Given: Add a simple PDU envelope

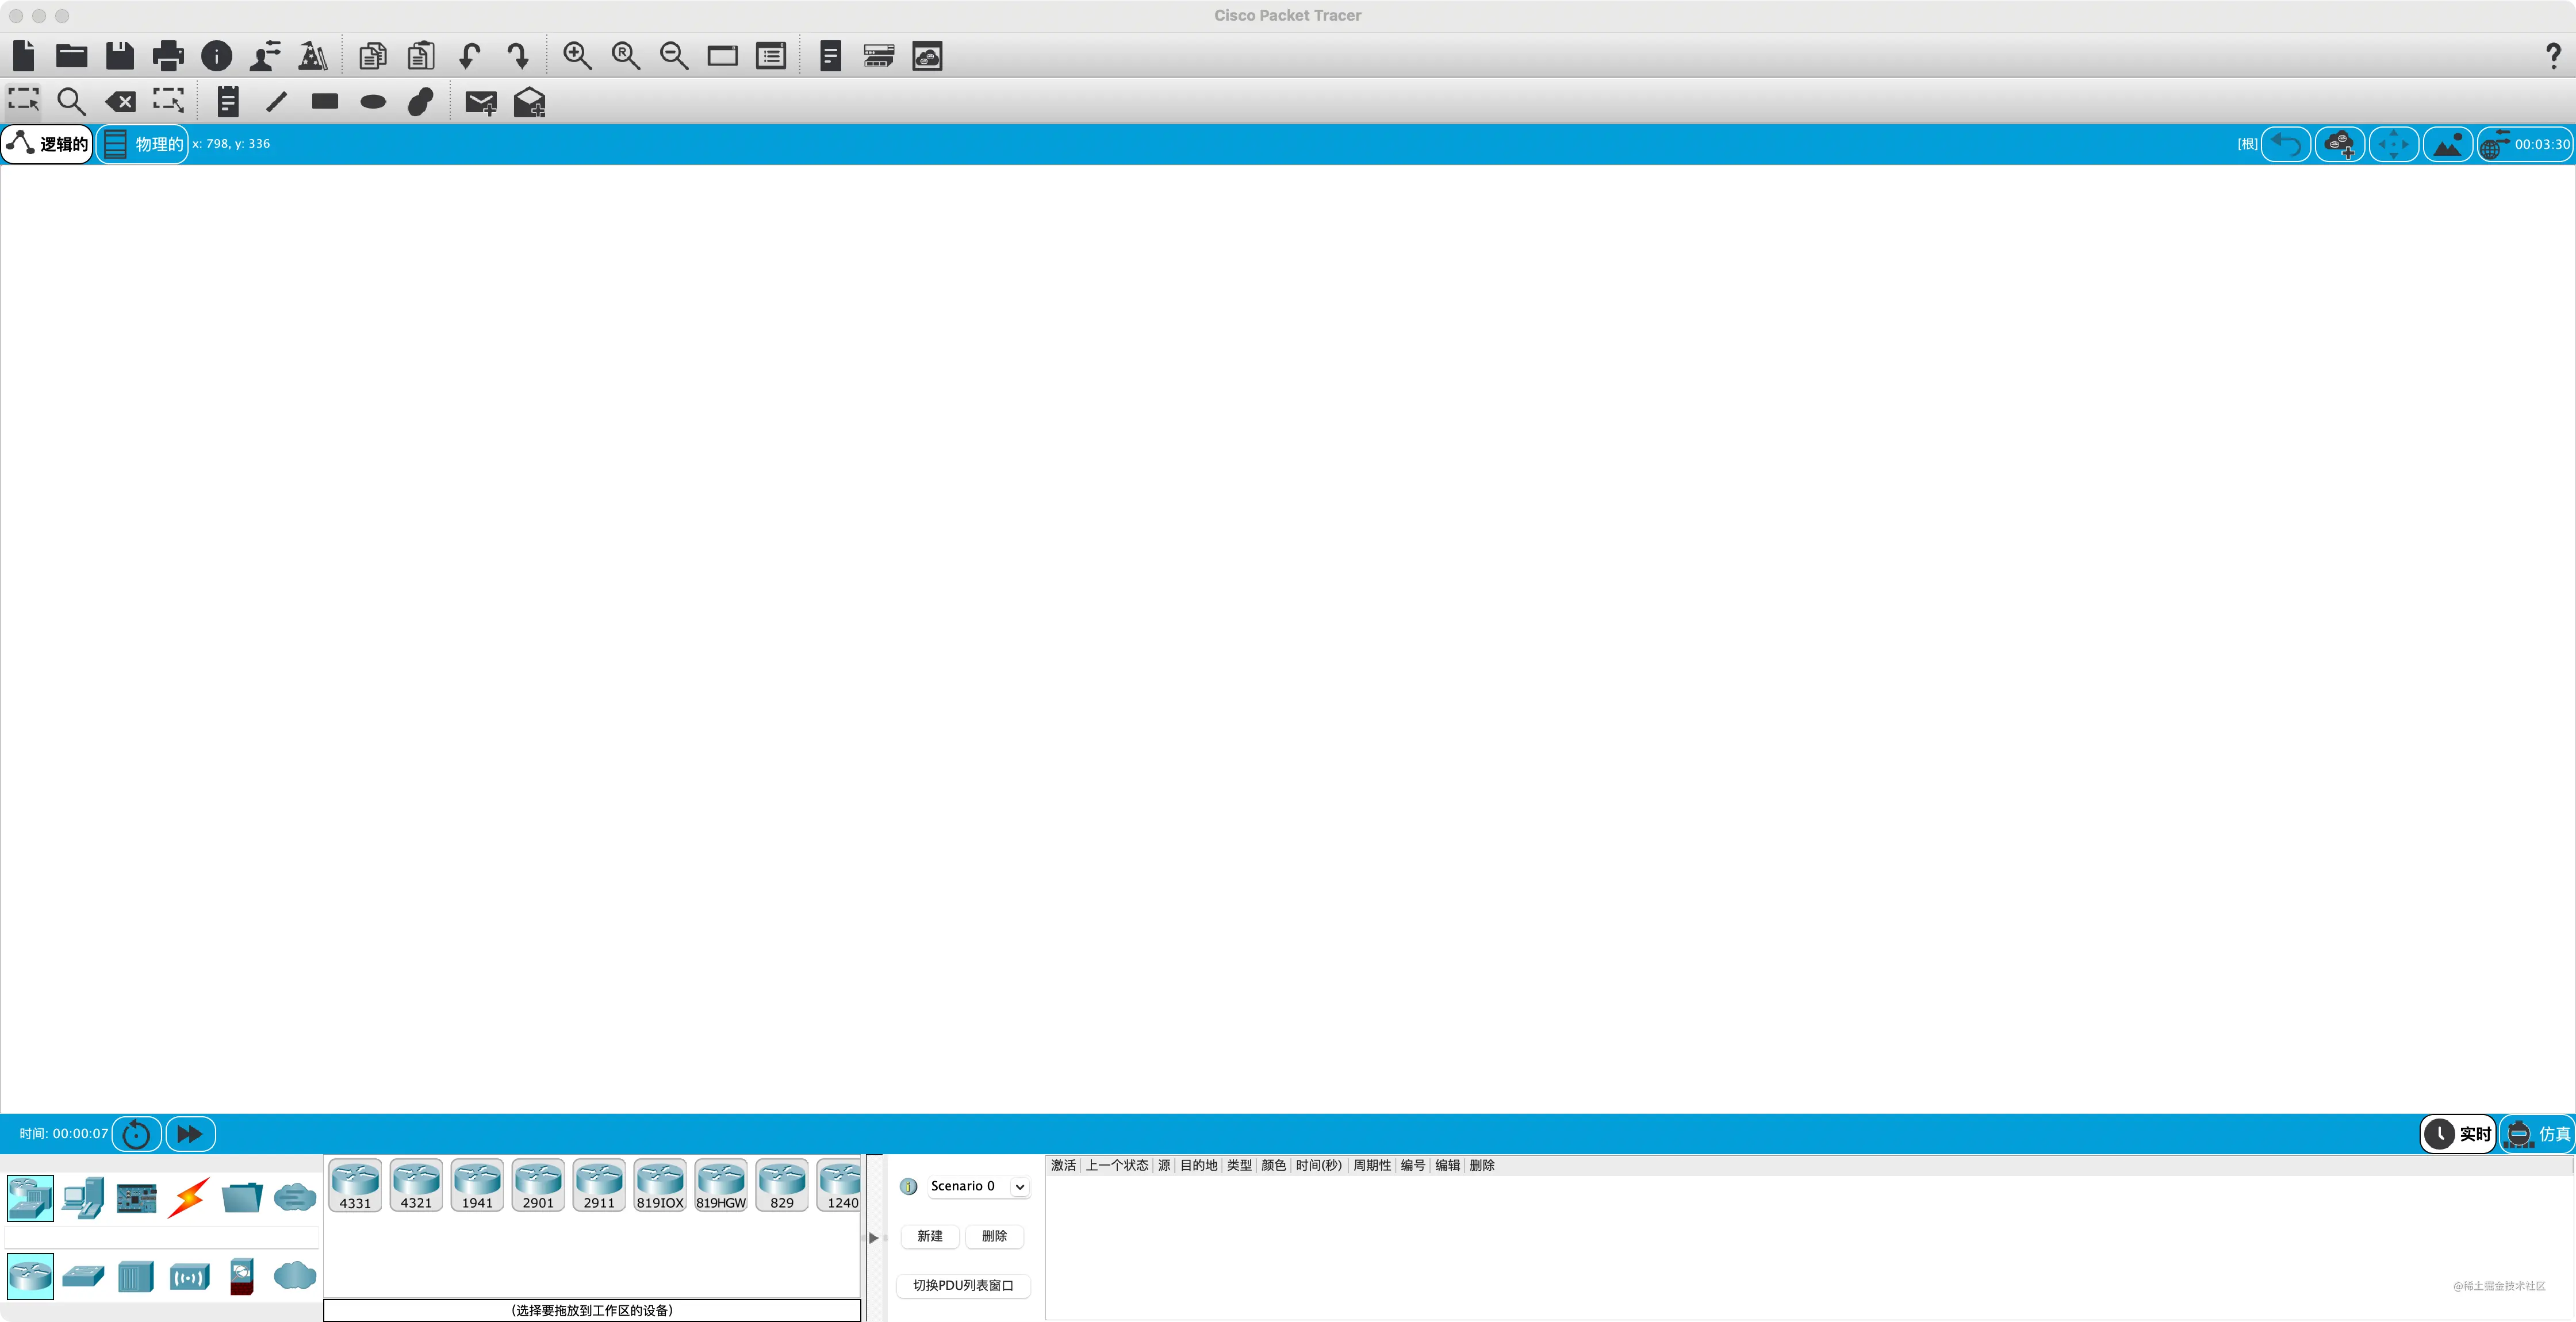Looking at the screenshot, I should (x=481, y=102).
